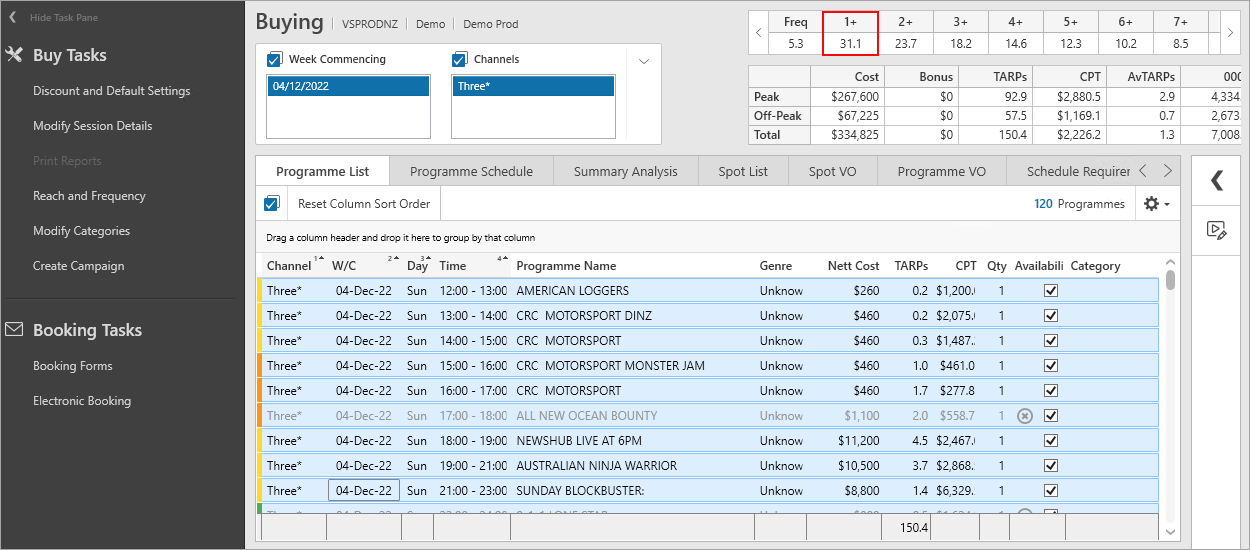Image resolution: width=1250 pixels, height=550 pixels.
Task: Click the programme list vertical scrollbar thumb
Action: pyautogui.click(x=1171, y=279)
